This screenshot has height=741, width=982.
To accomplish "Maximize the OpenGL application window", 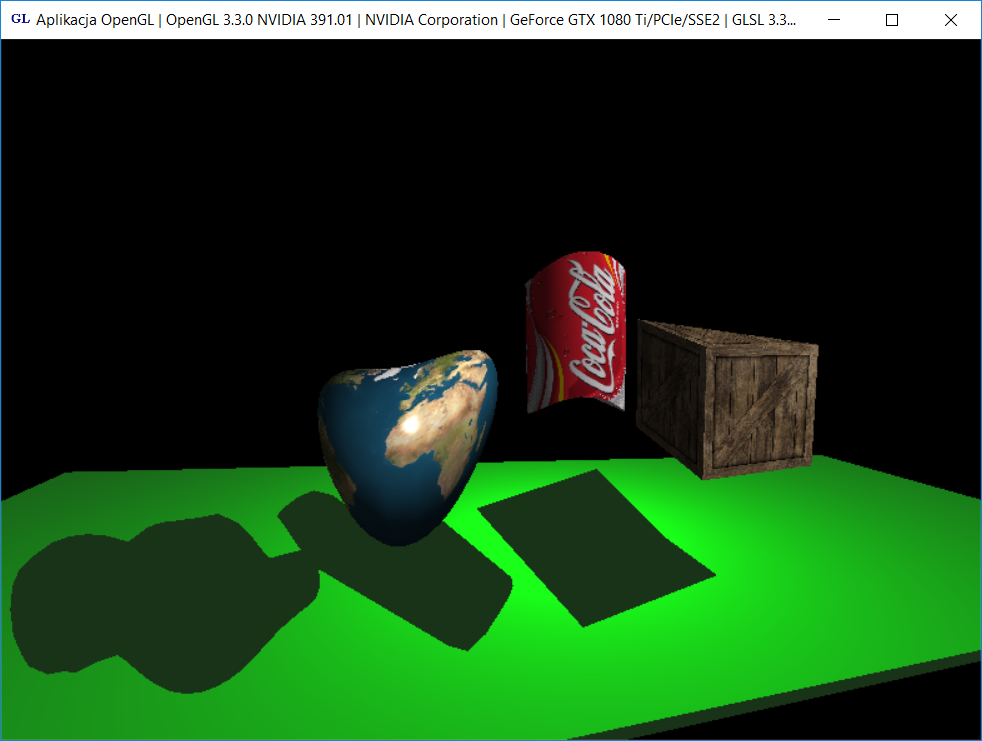I will coord(892,20).
